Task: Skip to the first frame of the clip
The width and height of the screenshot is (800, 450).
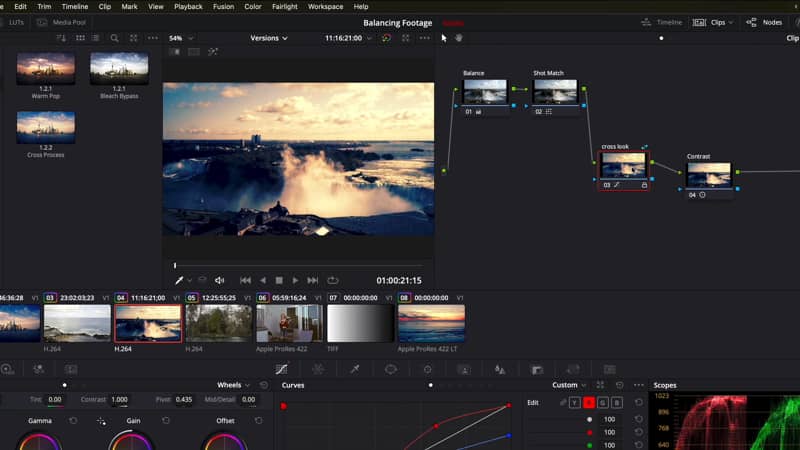Action: tap(245, 281)
